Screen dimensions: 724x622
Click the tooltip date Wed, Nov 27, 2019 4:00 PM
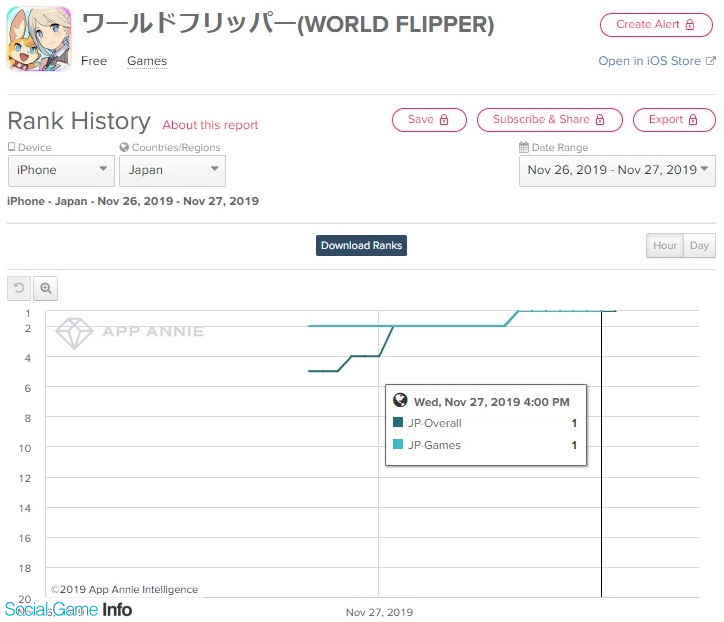click(x=491, y=402)
